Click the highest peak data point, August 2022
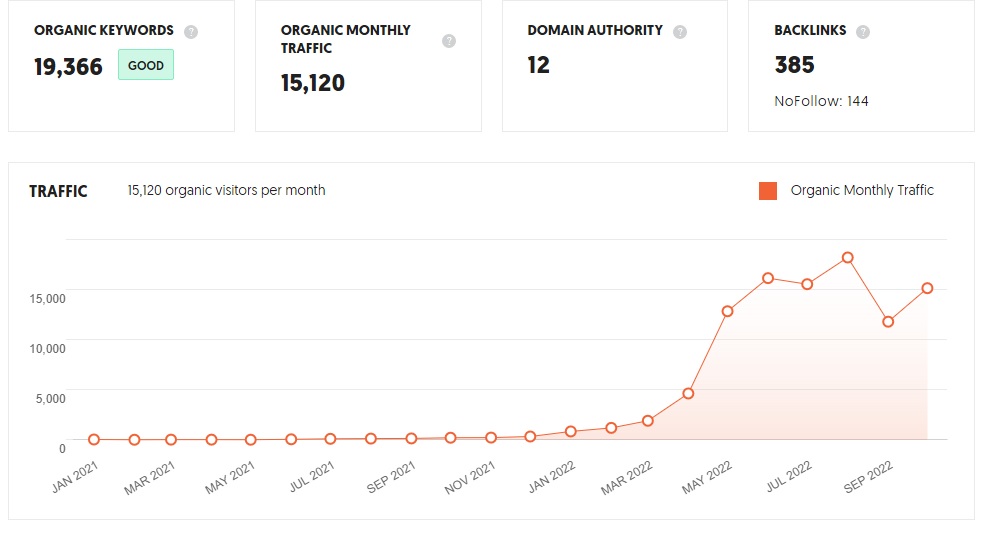983x550 pixels. pos(848,257)
